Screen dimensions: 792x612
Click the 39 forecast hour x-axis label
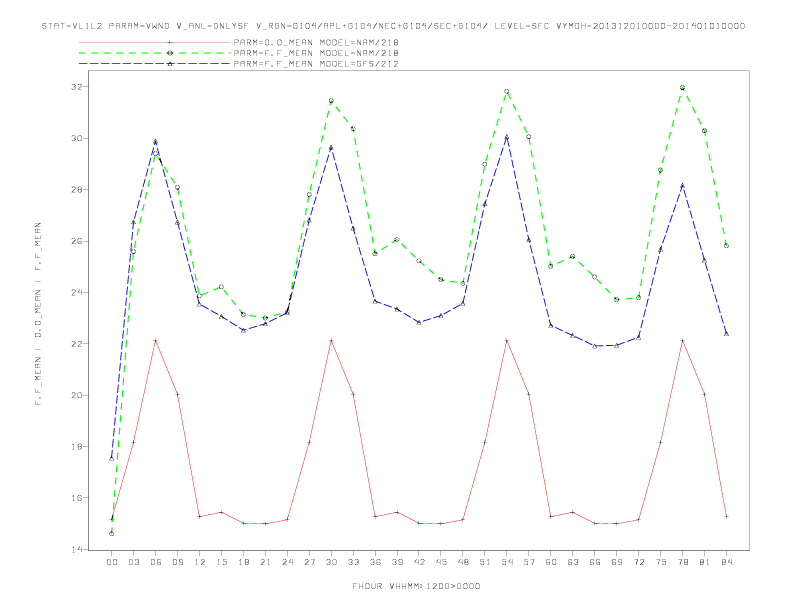(x=397, y=562)
